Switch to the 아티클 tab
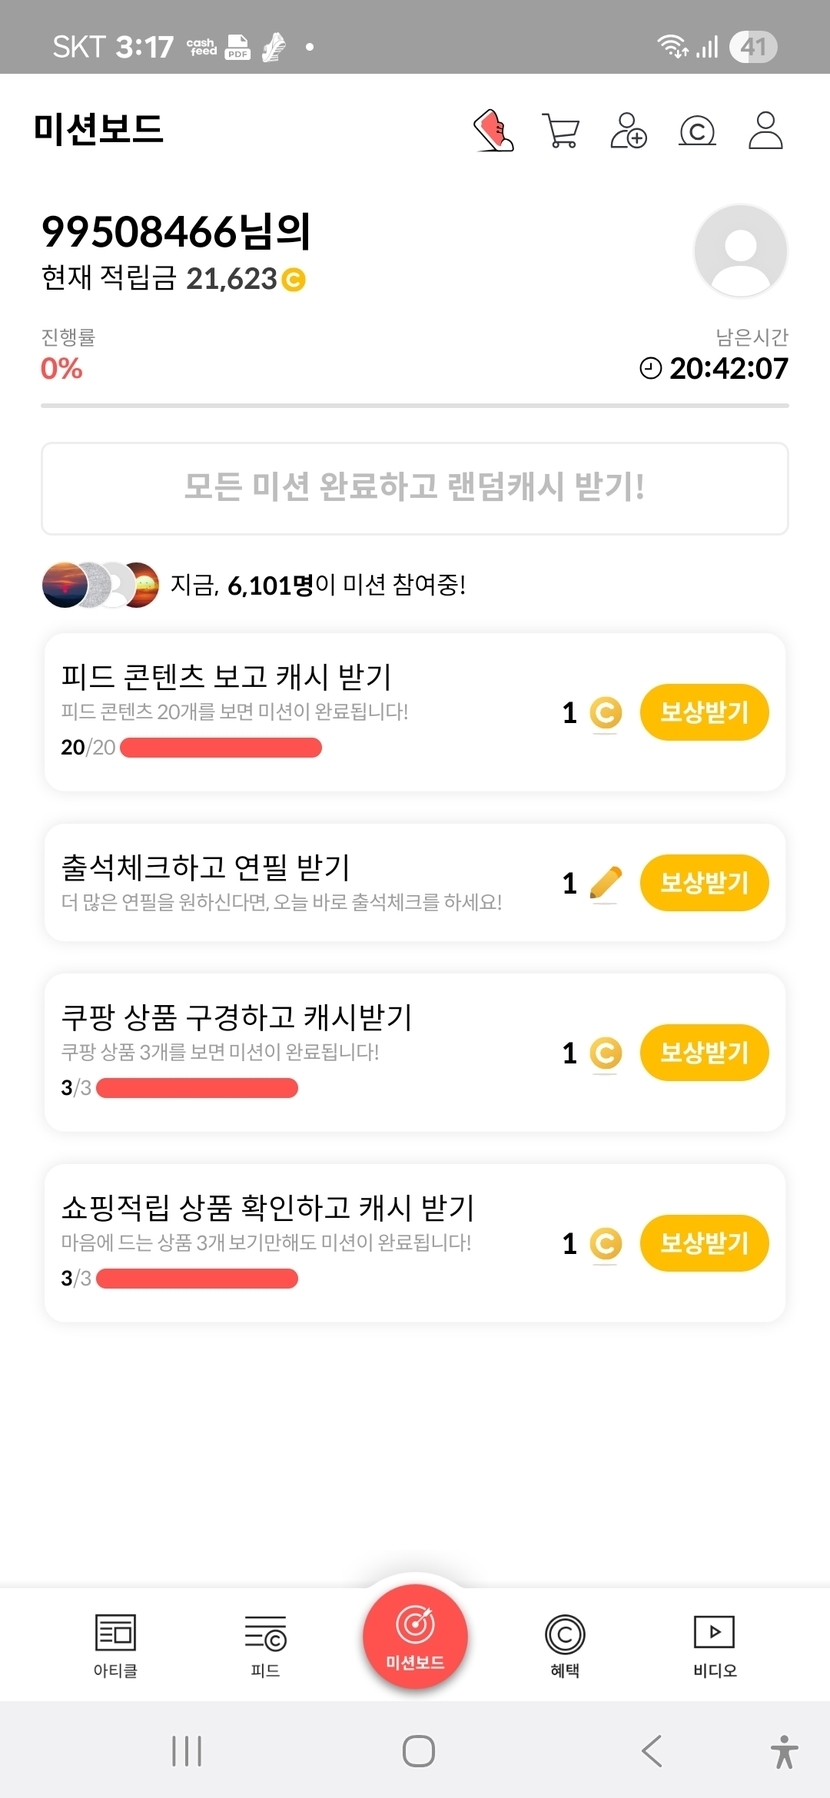This screenshot has height=1798, width=830. click(115, 1645)
